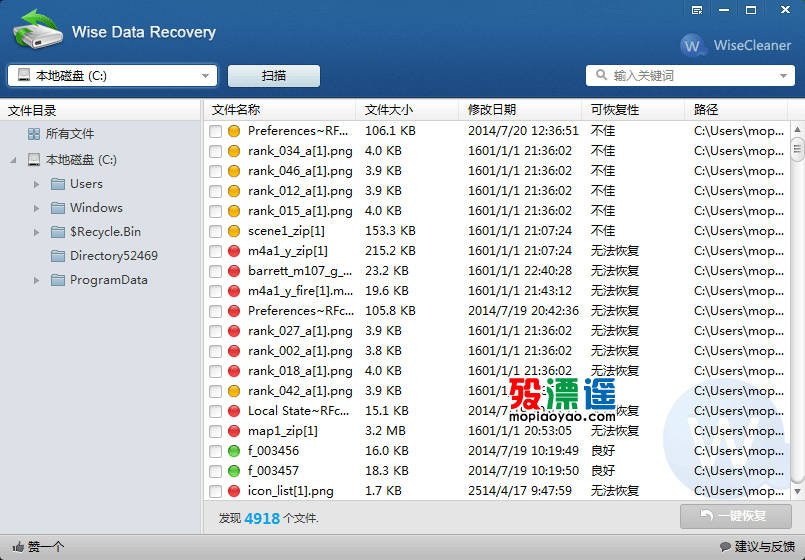
Task: Click the scrollbar up arrow
Action: [797, 129]
